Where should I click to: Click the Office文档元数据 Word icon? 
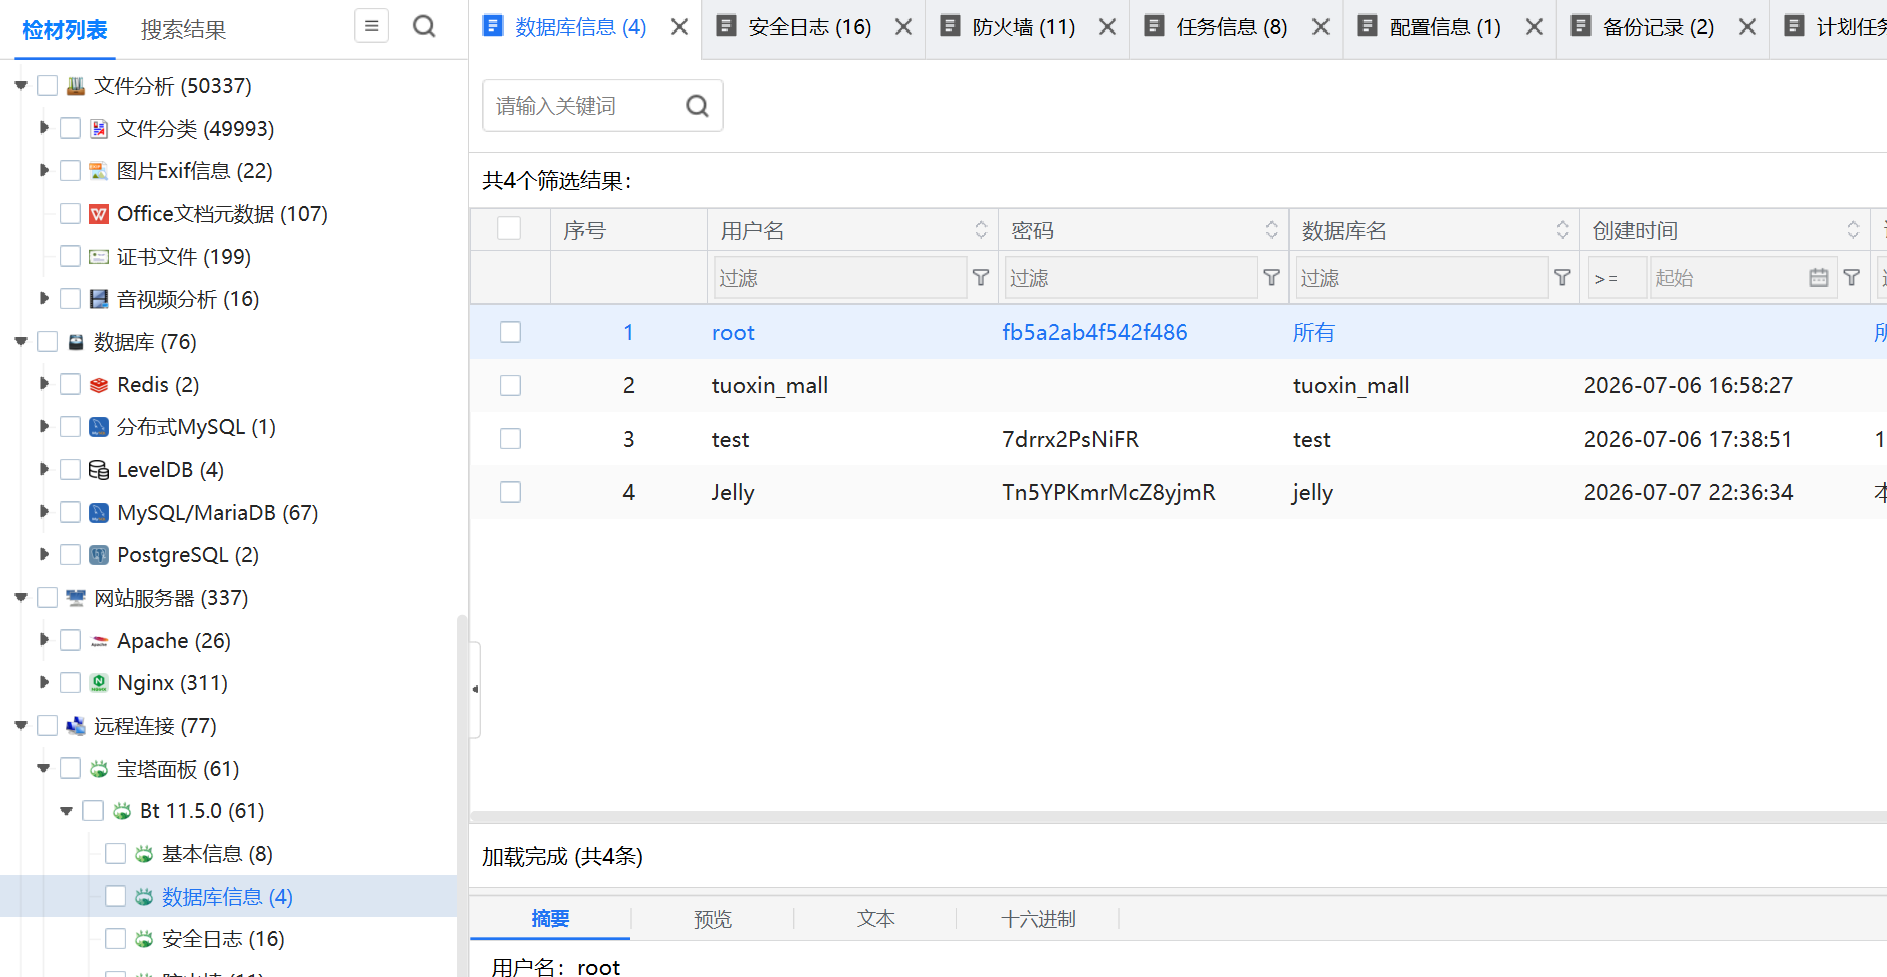[x=99, y=214]
